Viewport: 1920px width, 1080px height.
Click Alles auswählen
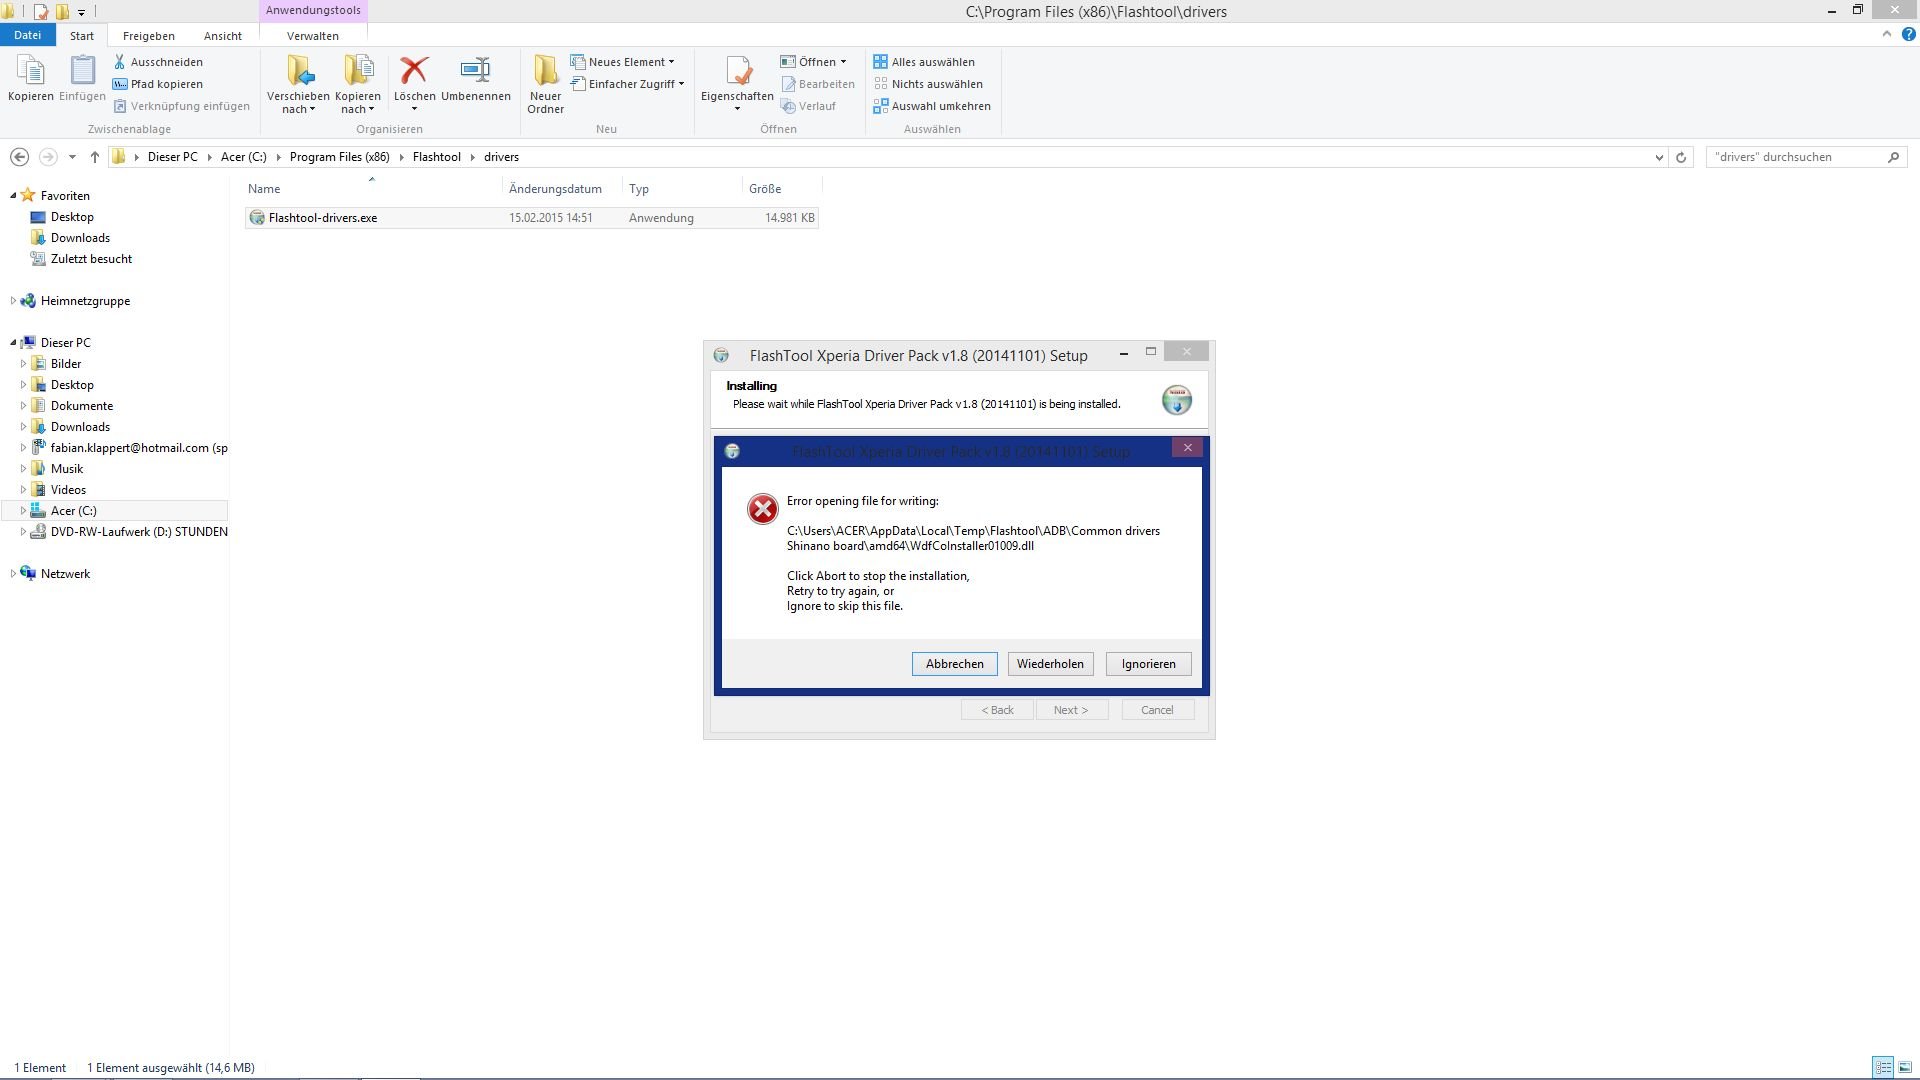[924, 62]
